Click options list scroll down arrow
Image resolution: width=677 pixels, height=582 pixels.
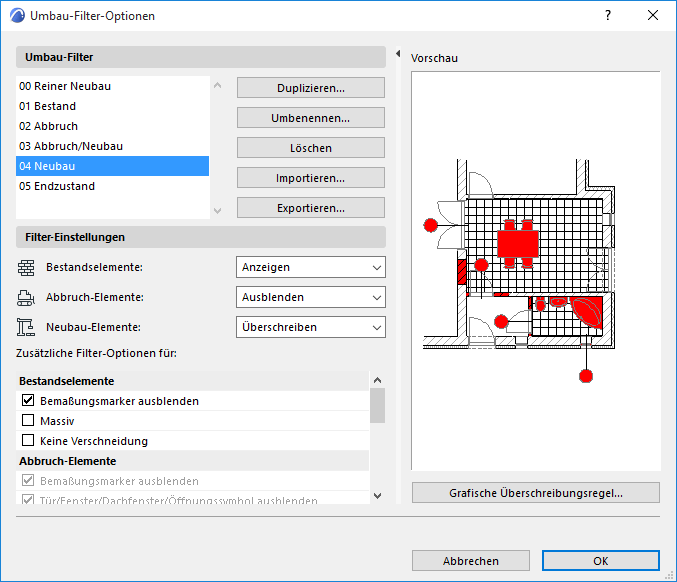tap(377, 496)
